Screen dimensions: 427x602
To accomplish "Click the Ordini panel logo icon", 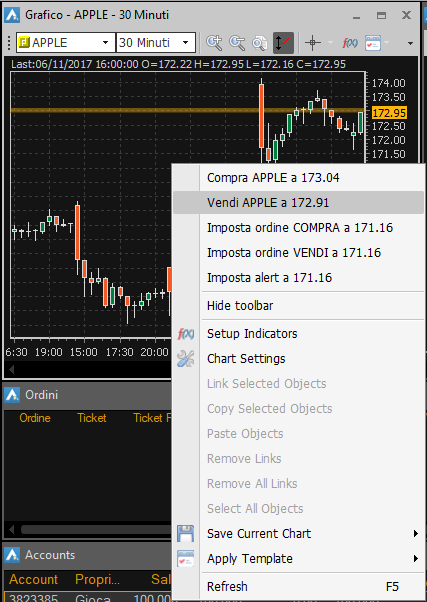I will coord(12,395).
